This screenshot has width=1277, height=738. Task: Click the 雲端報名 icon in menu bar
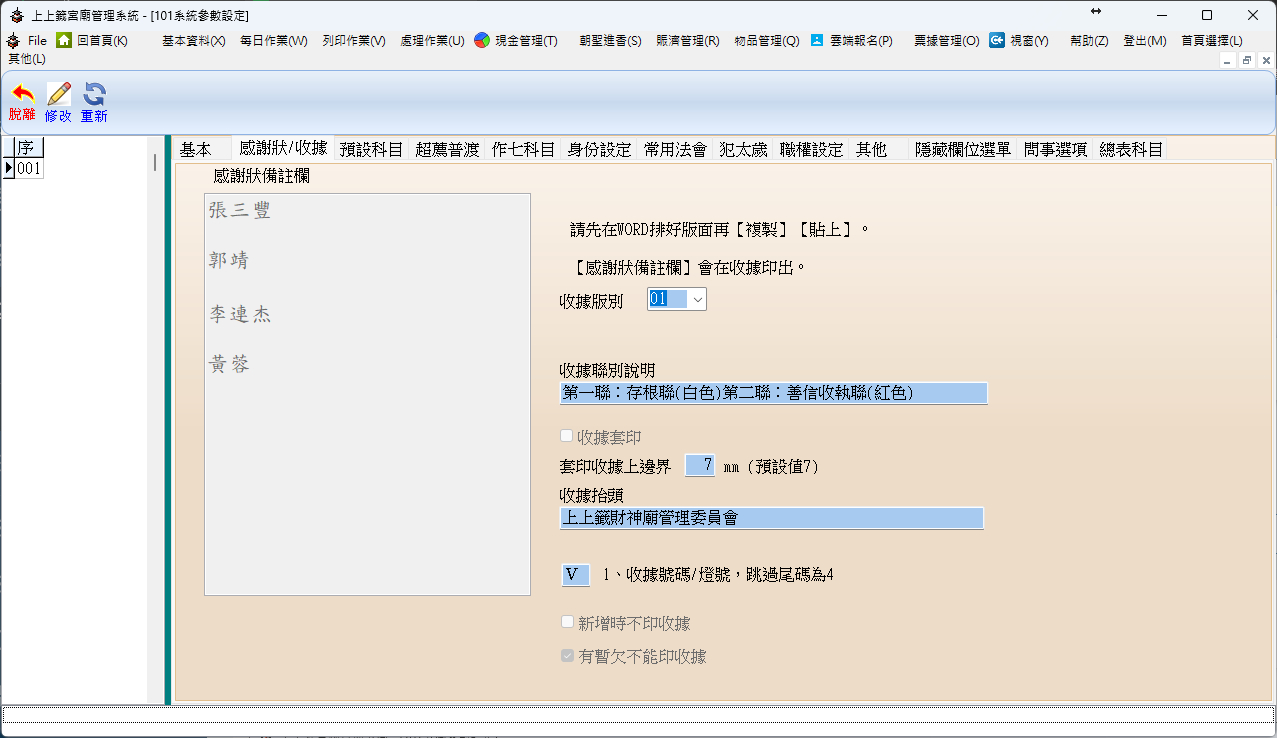[x=817, y=41]
